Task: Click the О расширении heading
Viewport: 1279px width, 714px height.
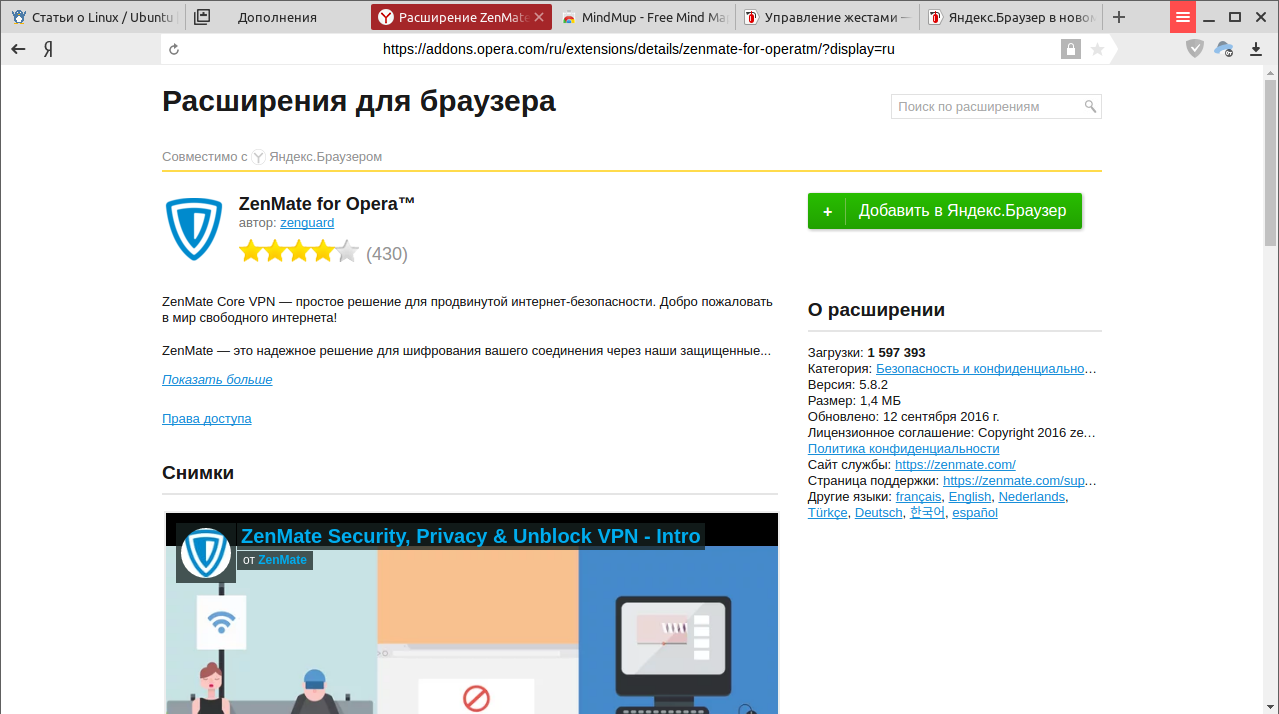Action: pos(876,310)
